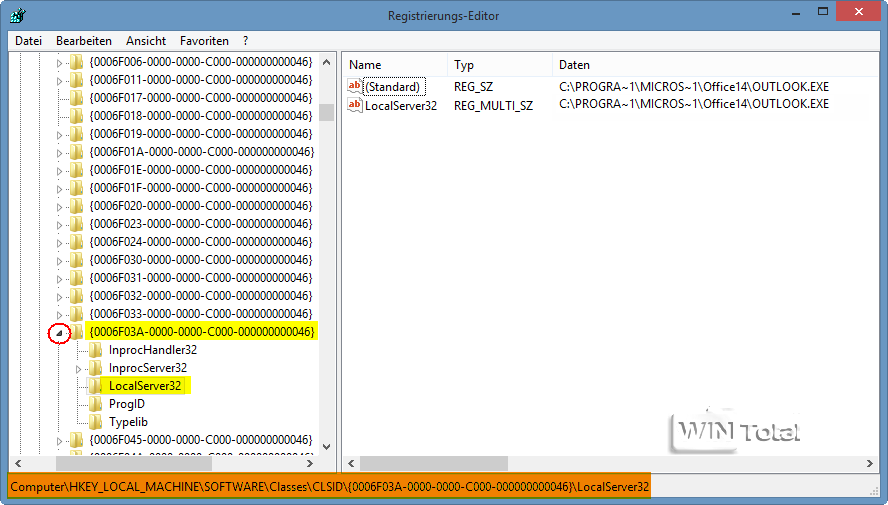The width and height of the screenshot is (888, 505).
Task: Click folder icon of {0006F030-0000-0000-C000-000000000046}
Action: 76,260
